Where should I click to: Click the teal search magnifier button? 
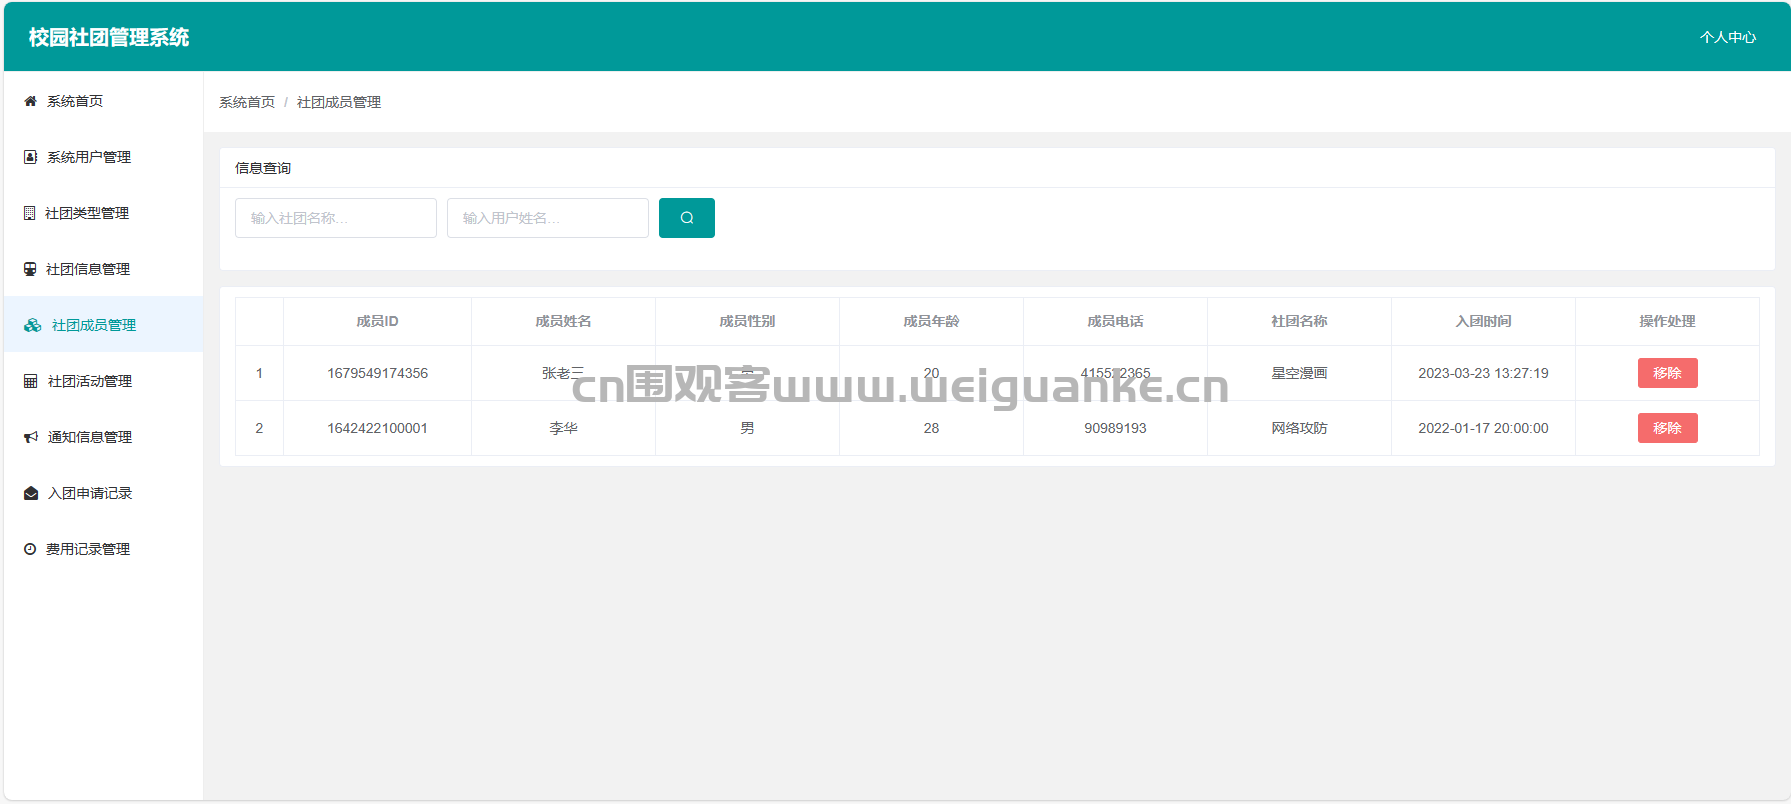pos(687,218)
